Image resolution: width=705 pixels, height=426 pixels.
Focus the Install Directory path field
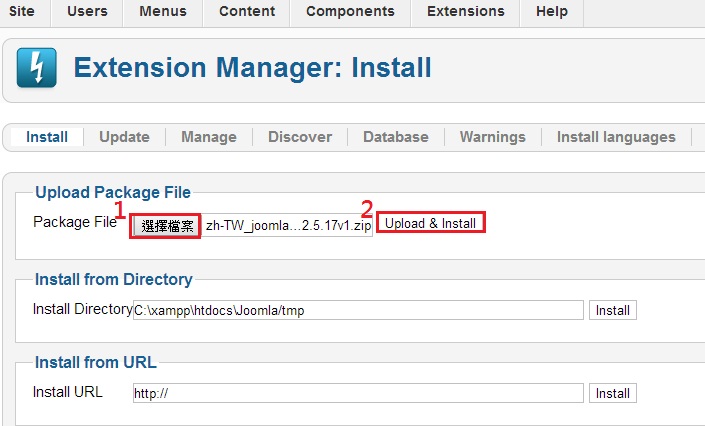pyautogui.click(x=358, y=310)
